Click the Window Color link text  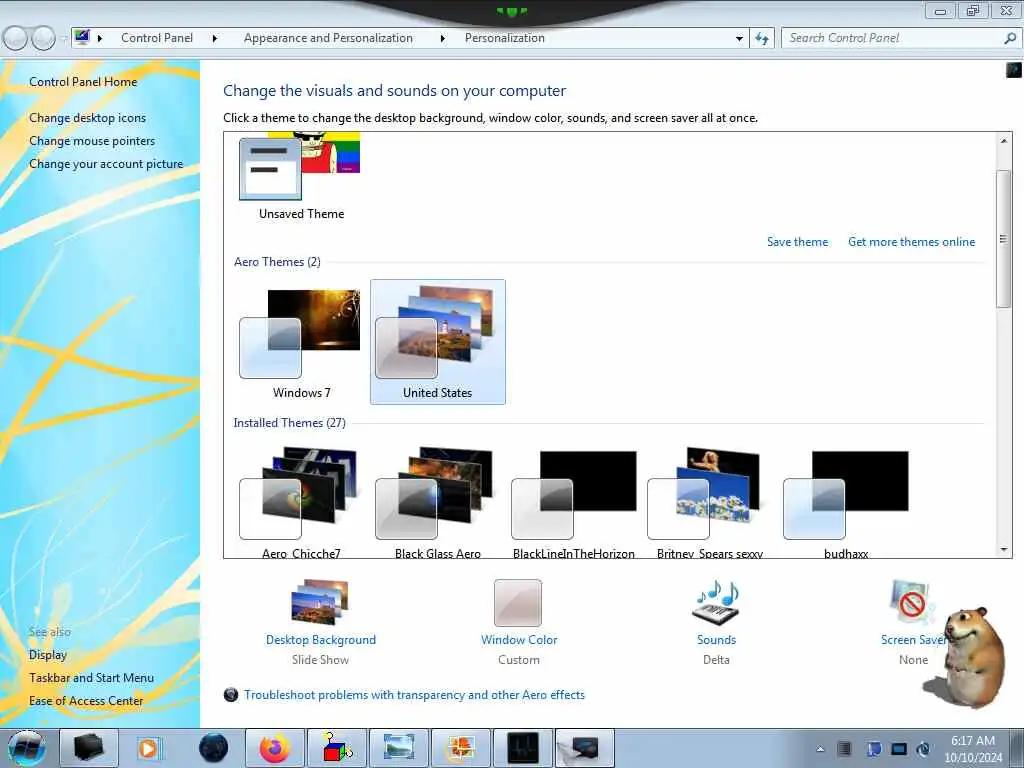pyautogui.click(x=519, y=640)
